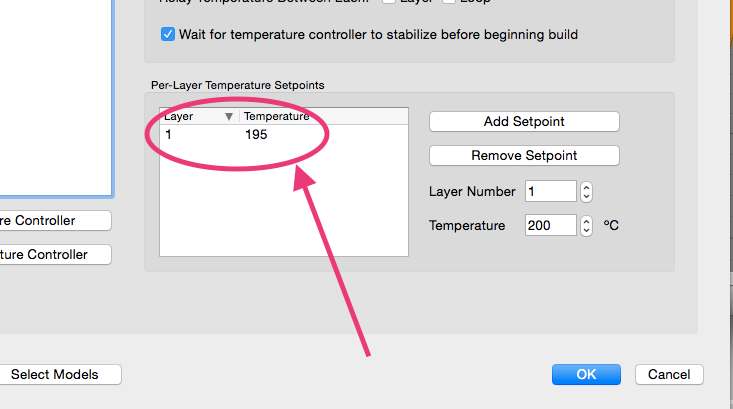Image resolution: width=733 pixels, height=409 pixels.
Task: Click the lower partially visible Controller button
Action: point(55,255)
